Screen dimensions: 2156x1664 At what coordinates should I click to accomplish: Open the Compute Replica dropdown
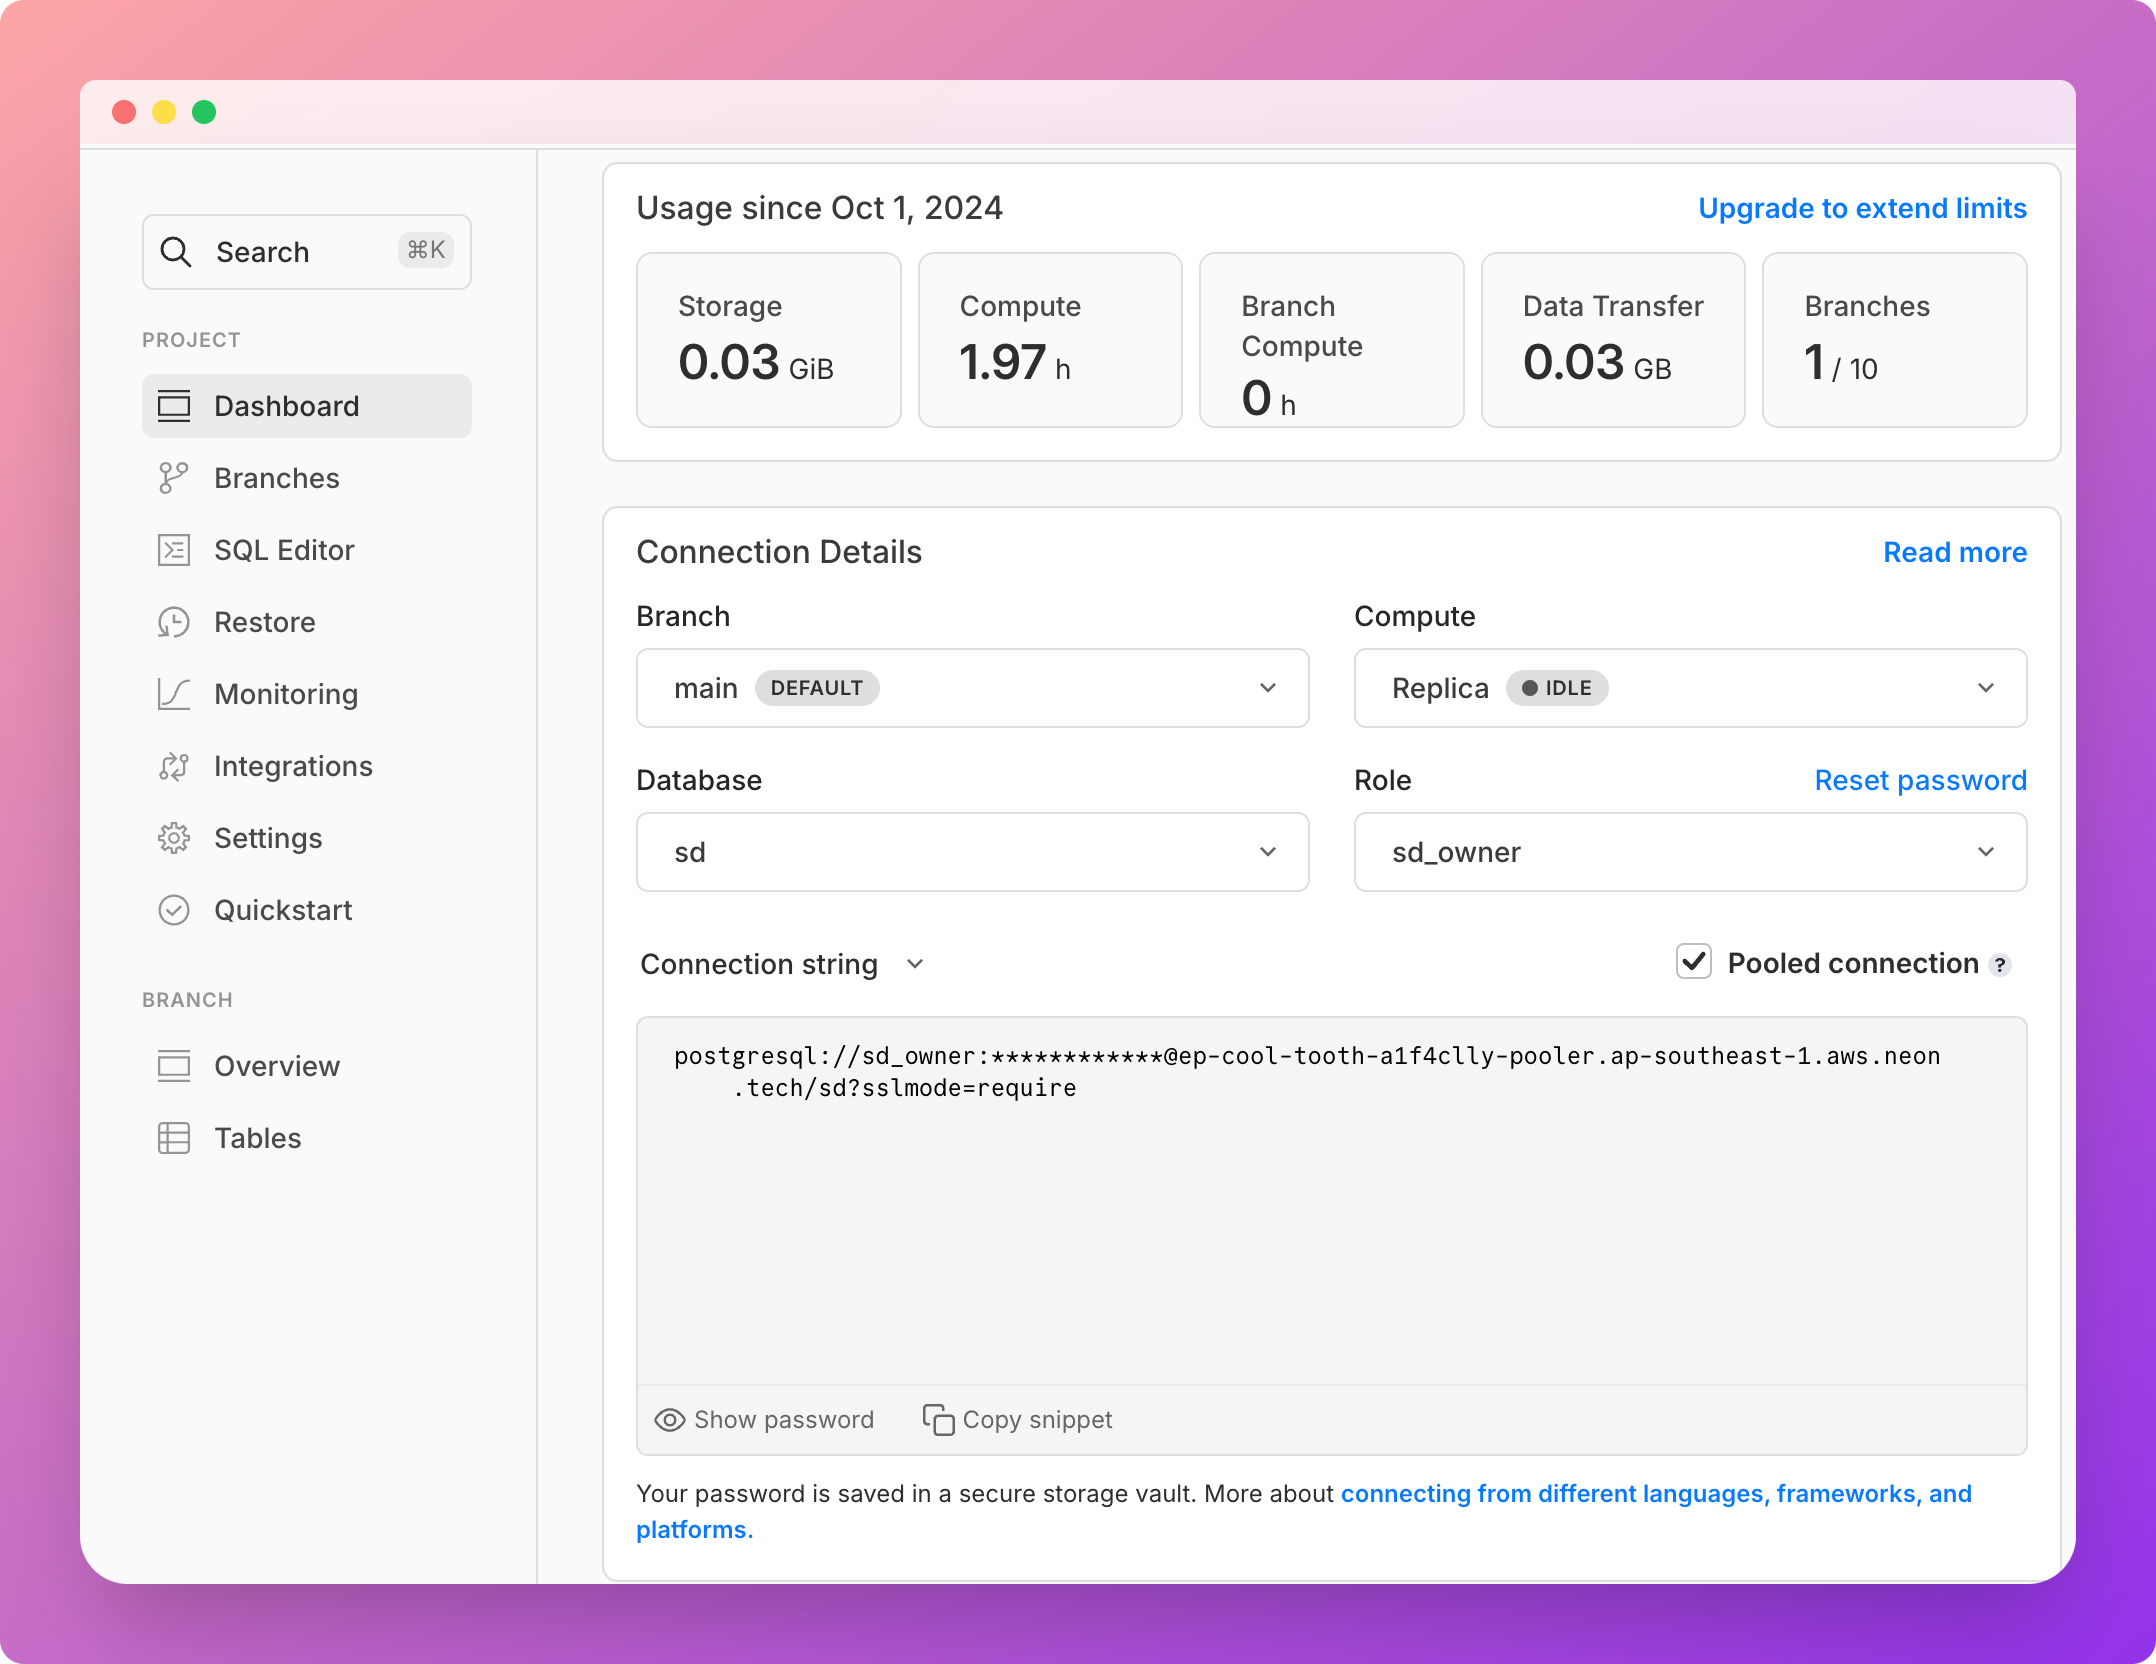coord(1690,688)
